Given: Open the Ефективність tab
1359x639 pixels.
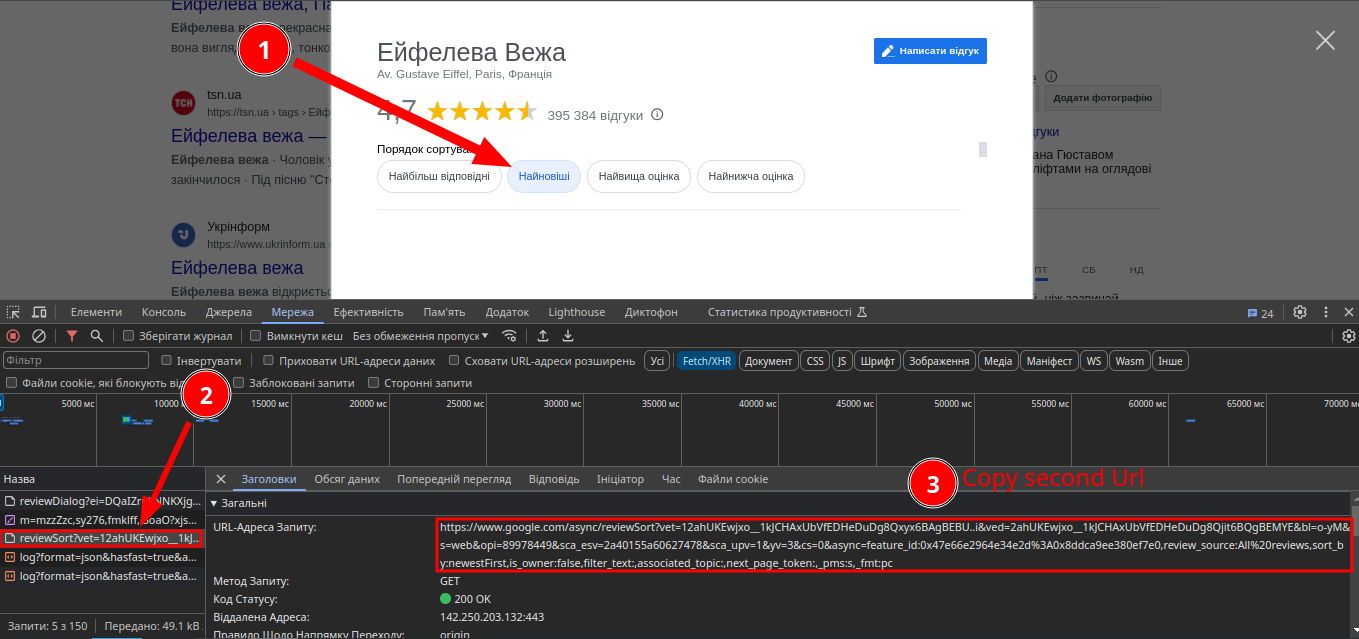Looking at the screenshot, I should coord(368,312).
